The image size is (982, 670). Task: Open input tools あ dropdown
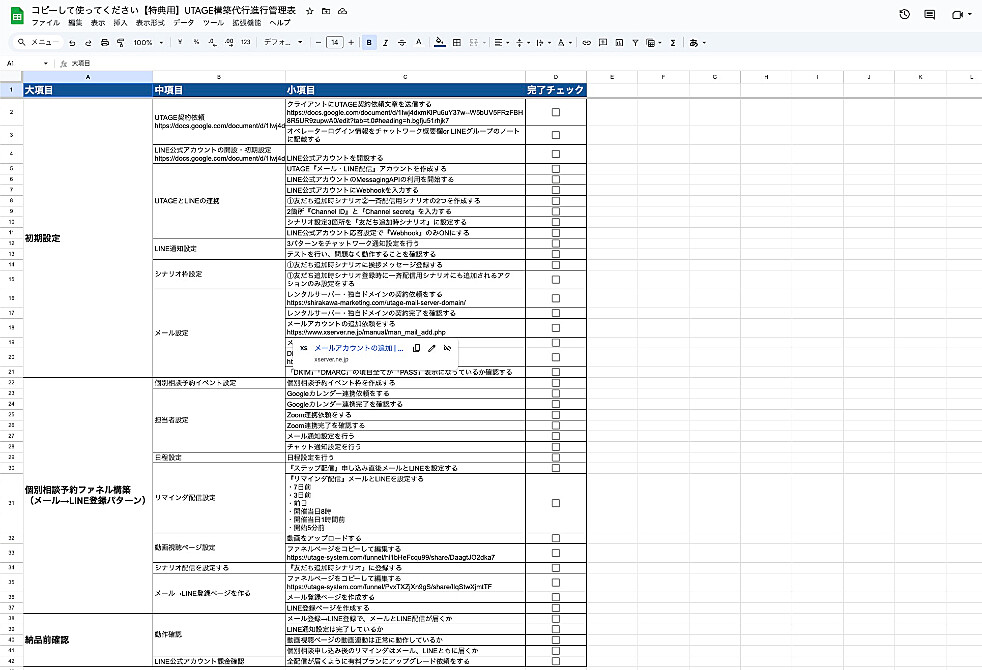[697, 43]
